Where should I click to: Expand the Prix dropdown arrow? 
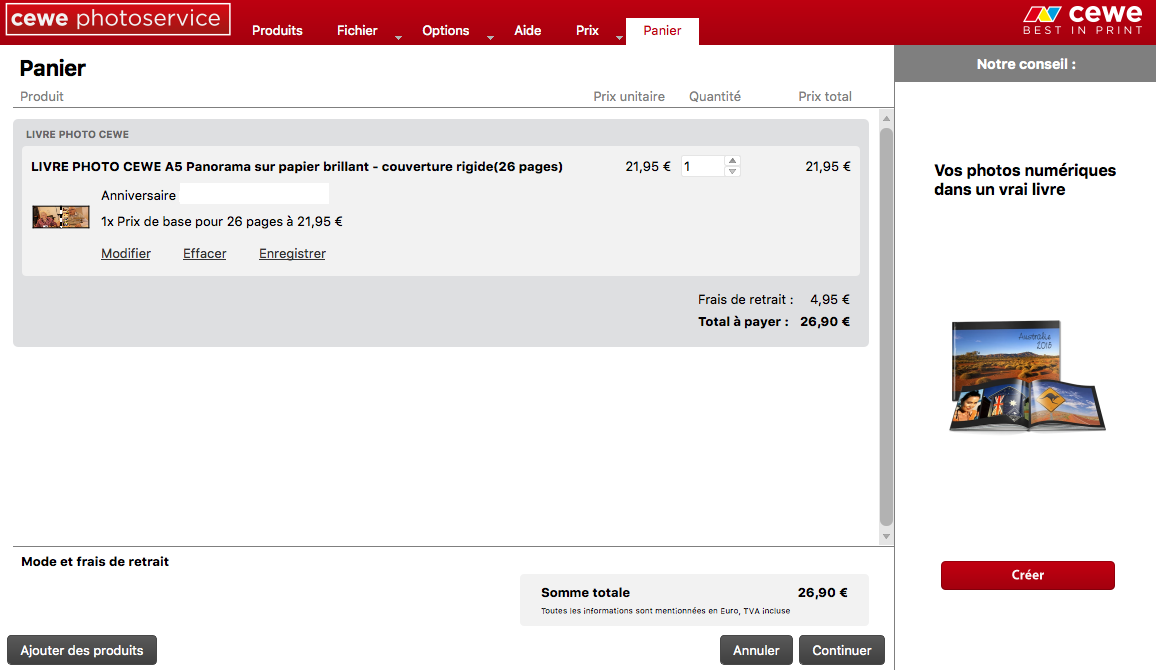point(619,38)
